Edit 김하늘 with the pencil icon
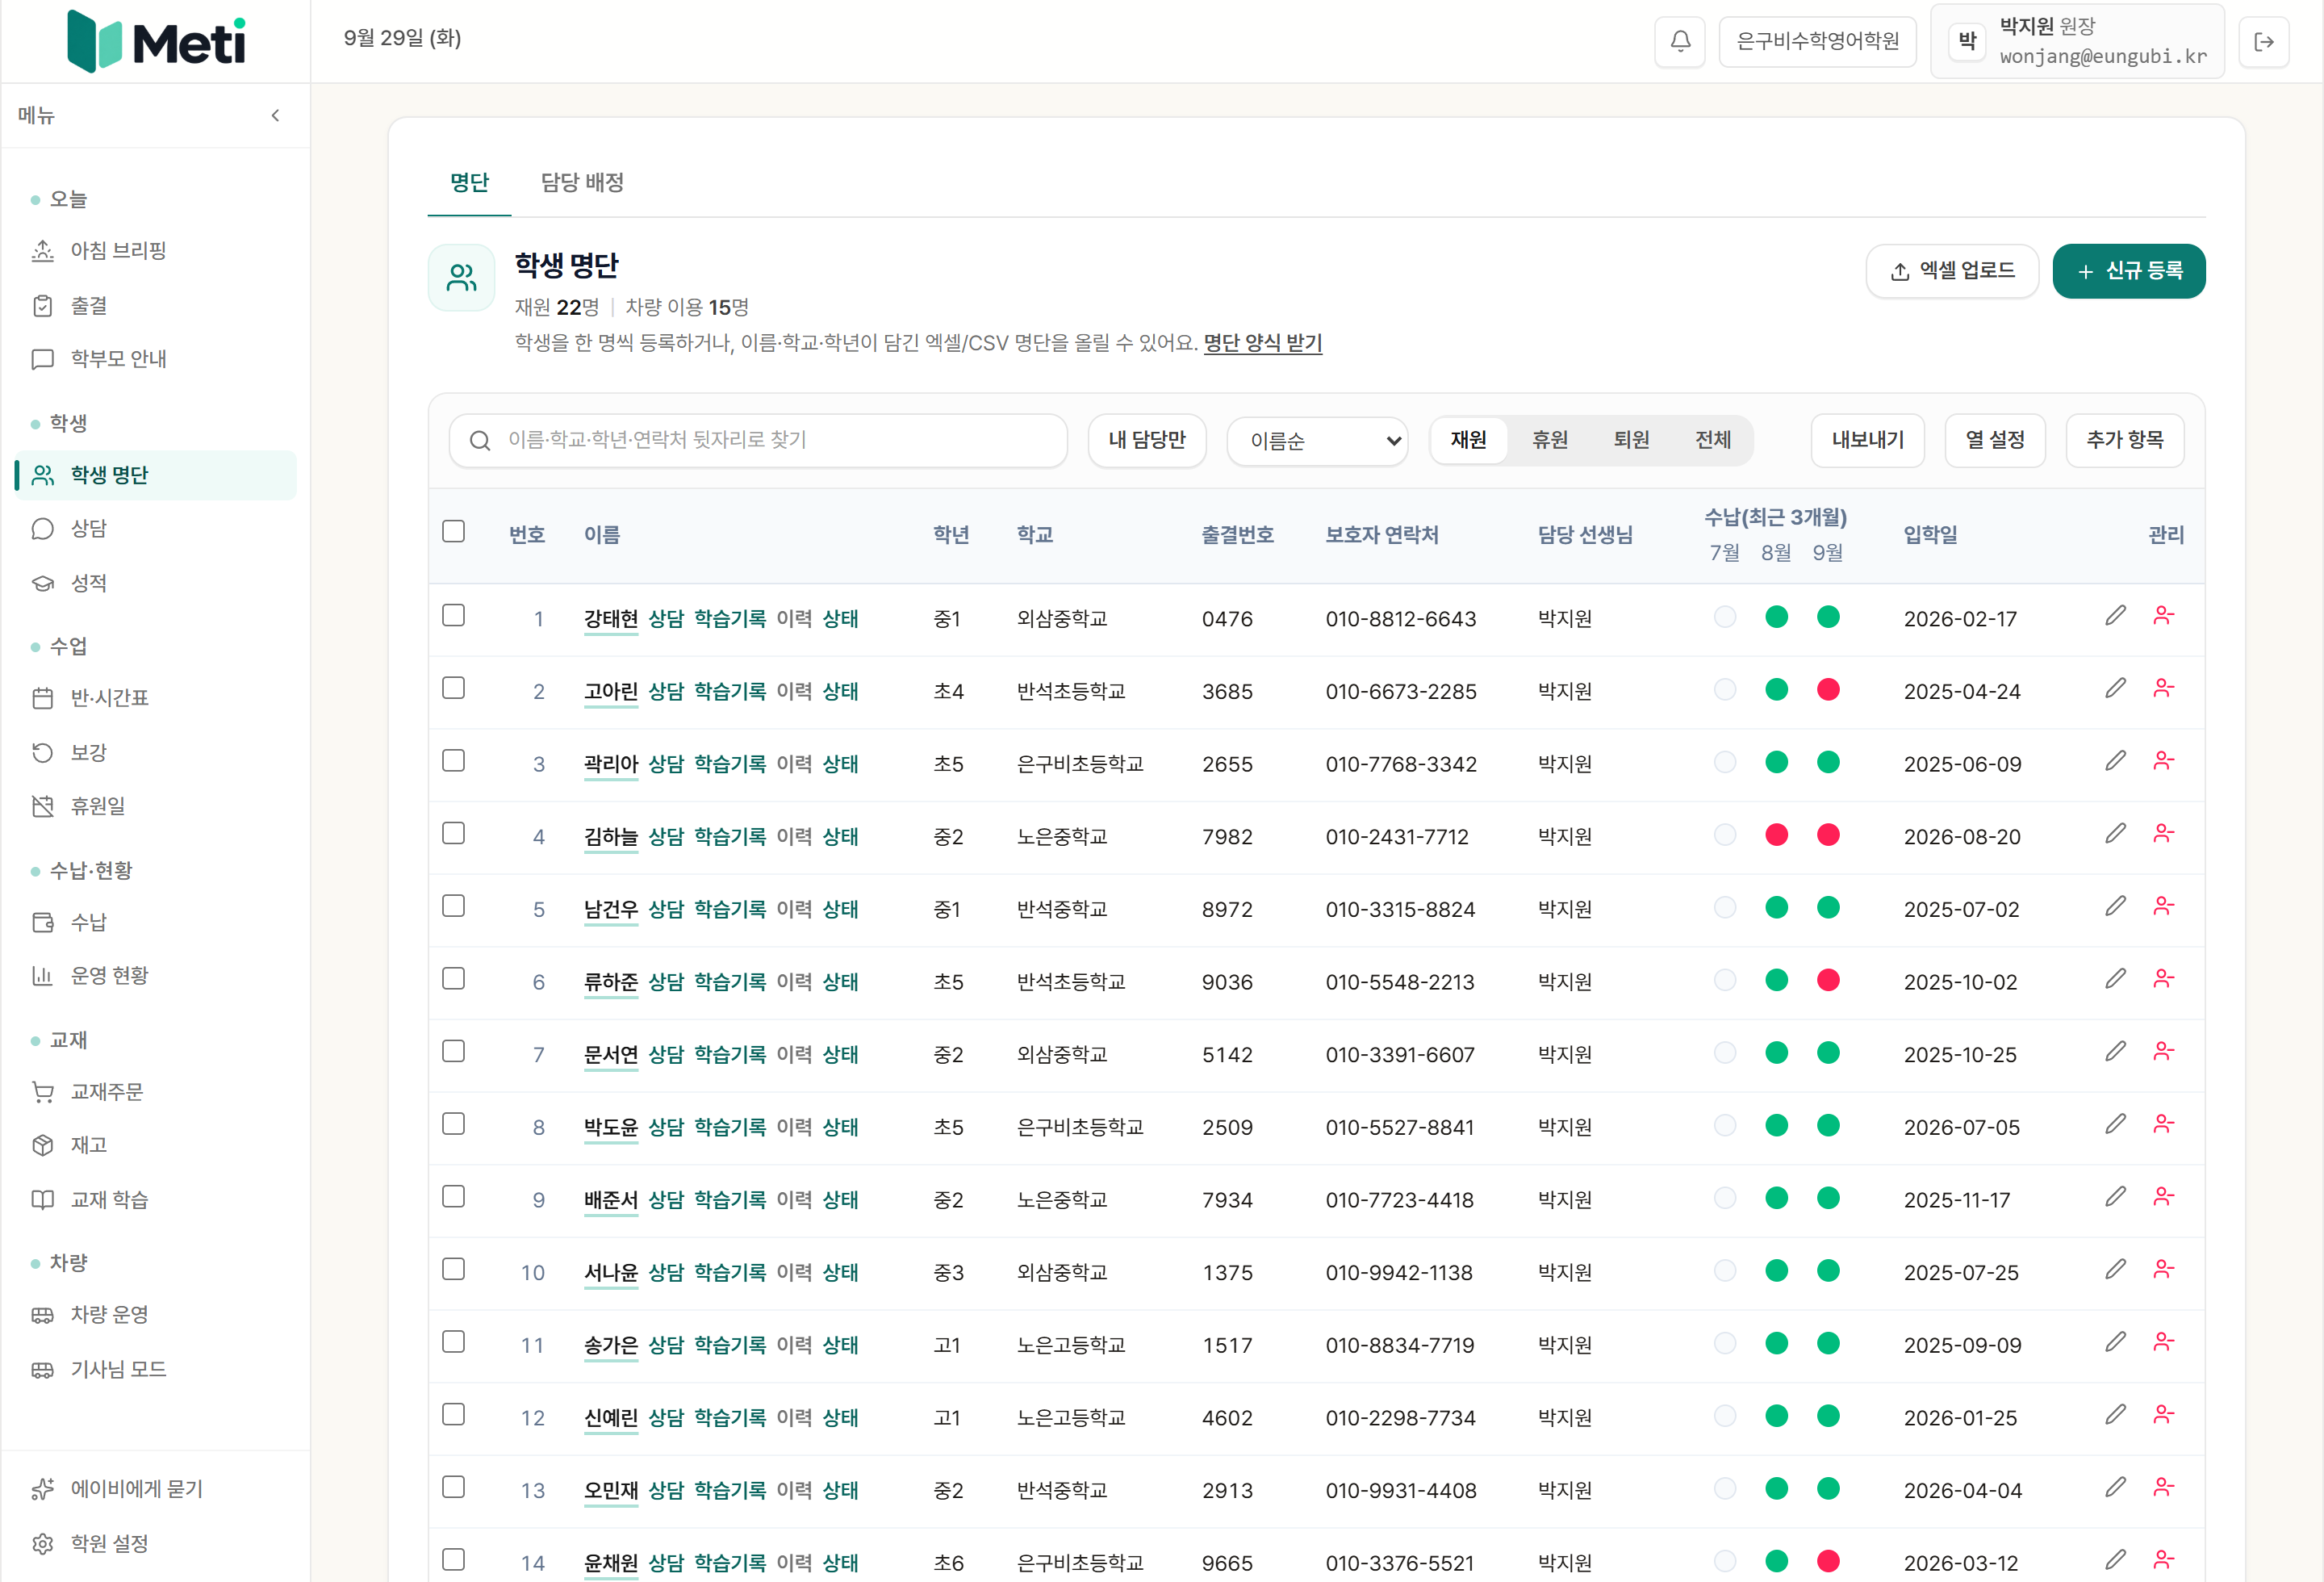 [x=2115, y=834]
